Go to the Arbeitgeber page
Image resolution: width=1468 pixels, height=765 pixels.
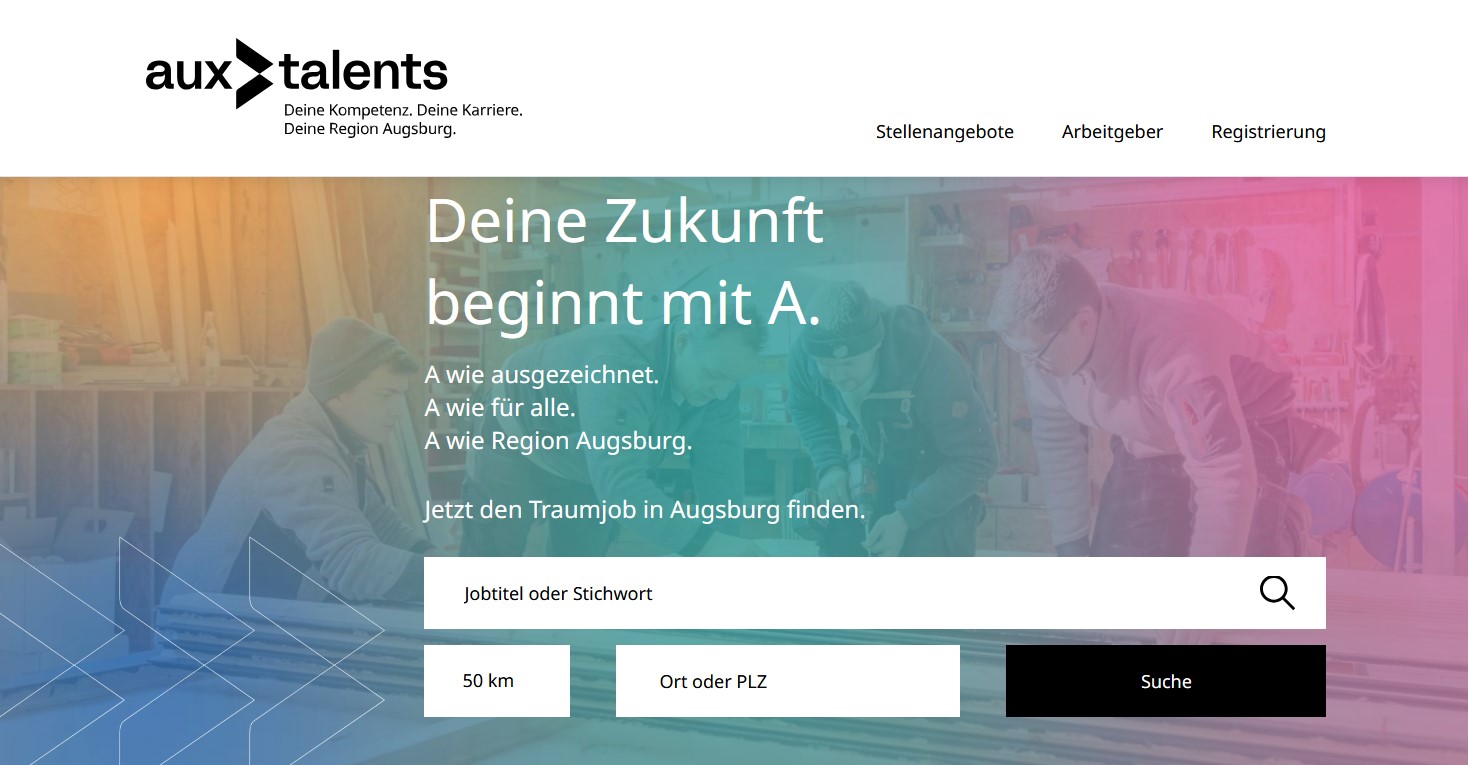(1112, 132)
